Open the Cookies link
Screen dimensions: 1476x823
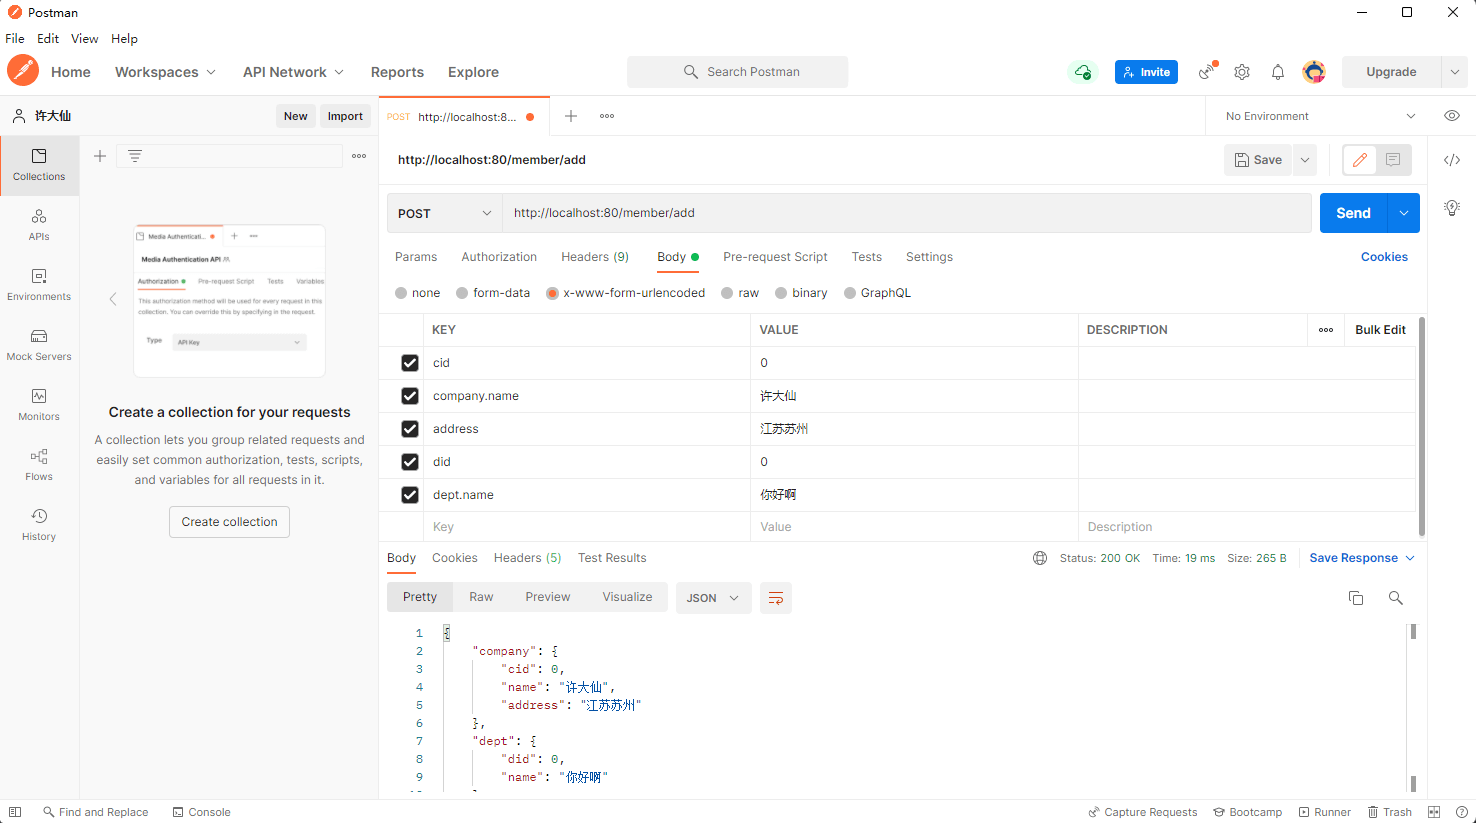pos(1384,257)
